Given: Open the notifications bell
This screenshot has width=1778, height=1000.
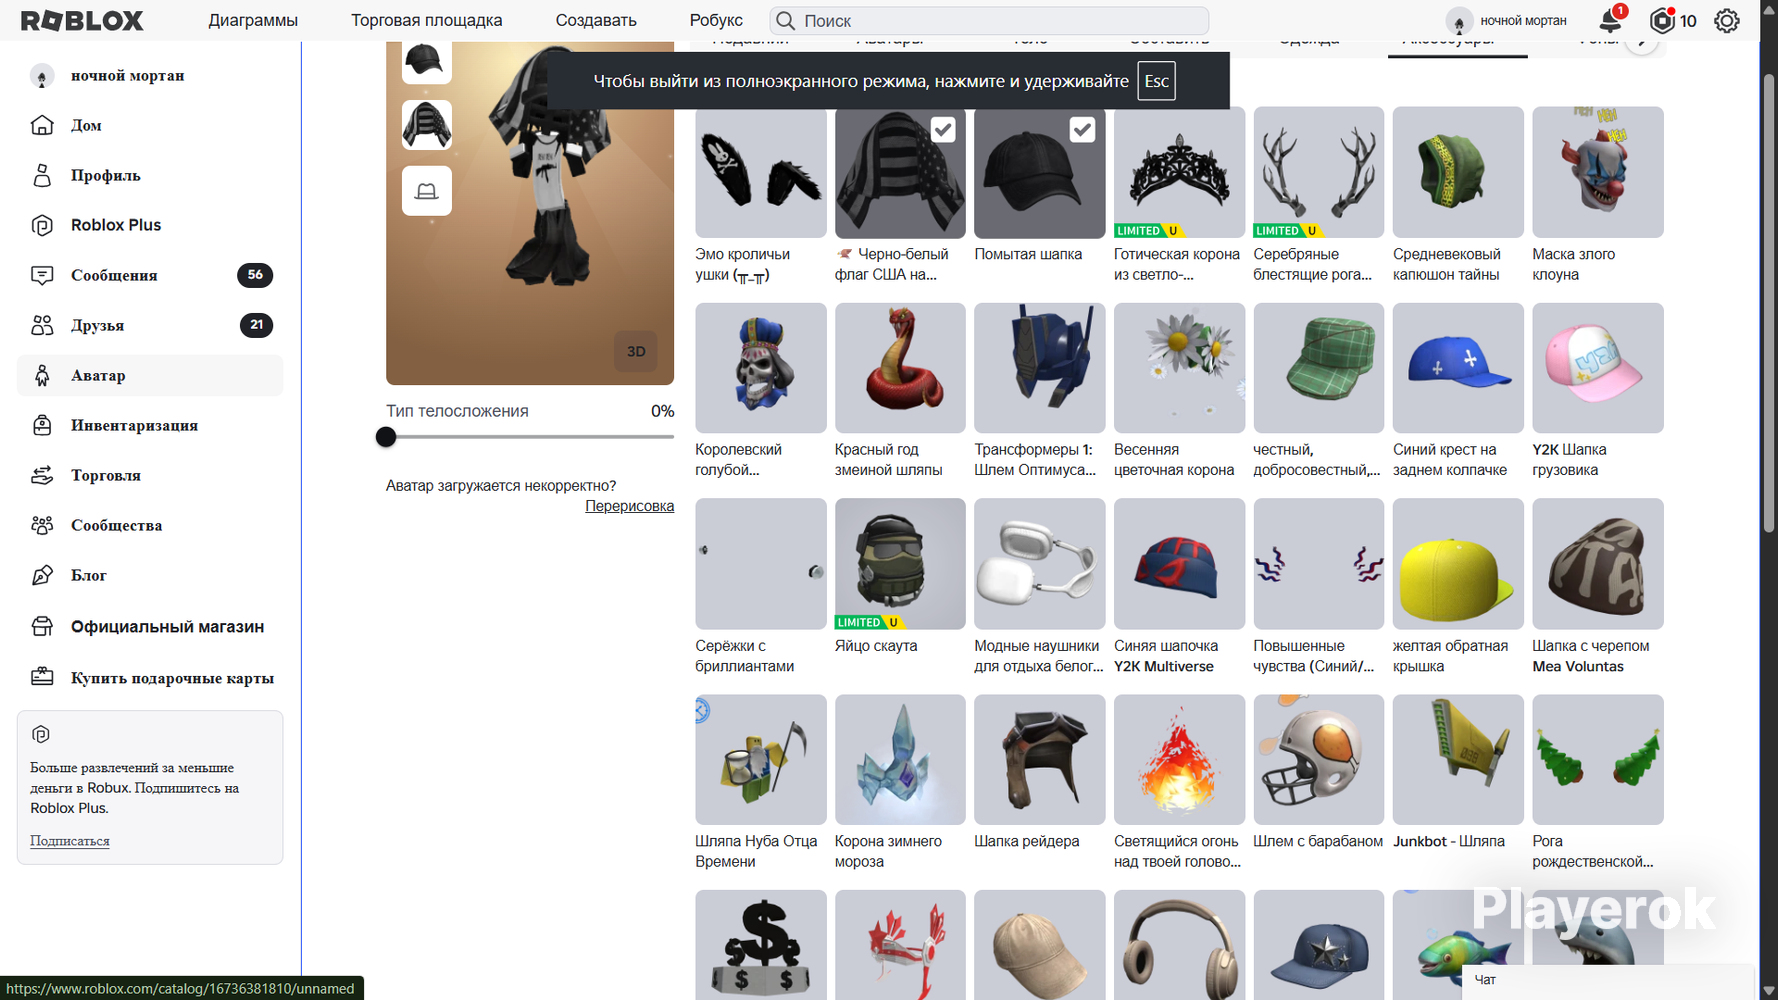Looking at the screenshot, I should point(1610,20).
